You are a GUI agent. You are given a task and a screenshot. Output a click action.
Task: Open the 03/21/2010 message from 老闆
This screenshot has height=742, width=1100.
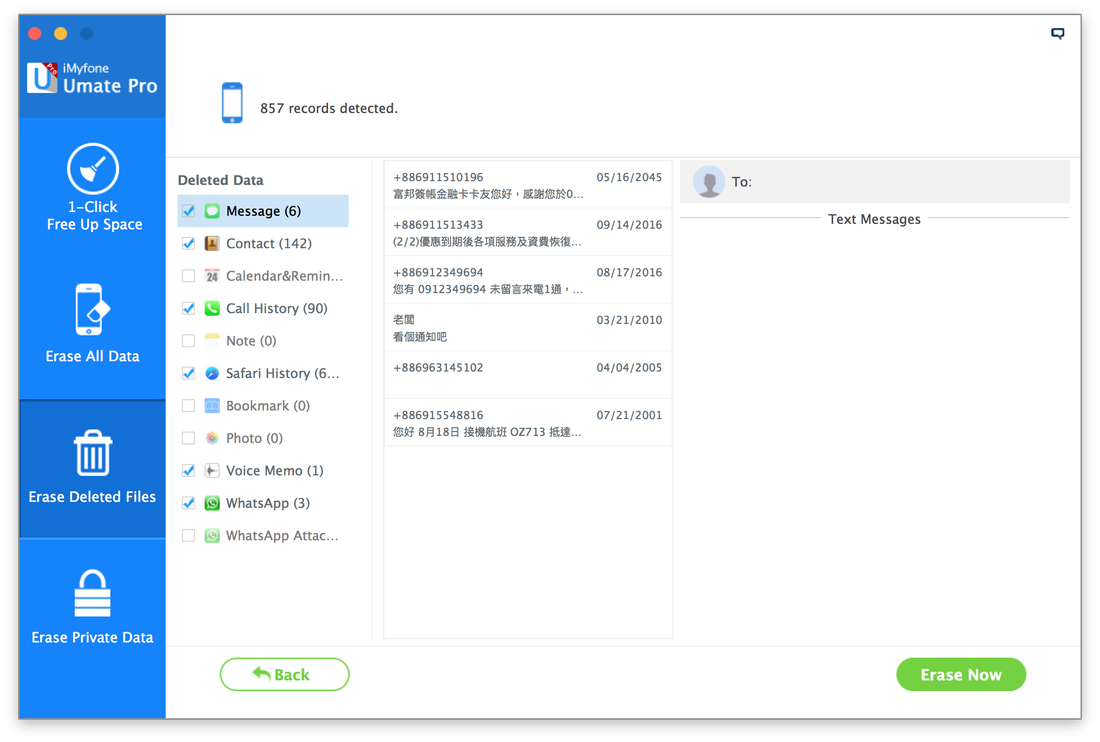pyautogui.click(x=528, y=328)
